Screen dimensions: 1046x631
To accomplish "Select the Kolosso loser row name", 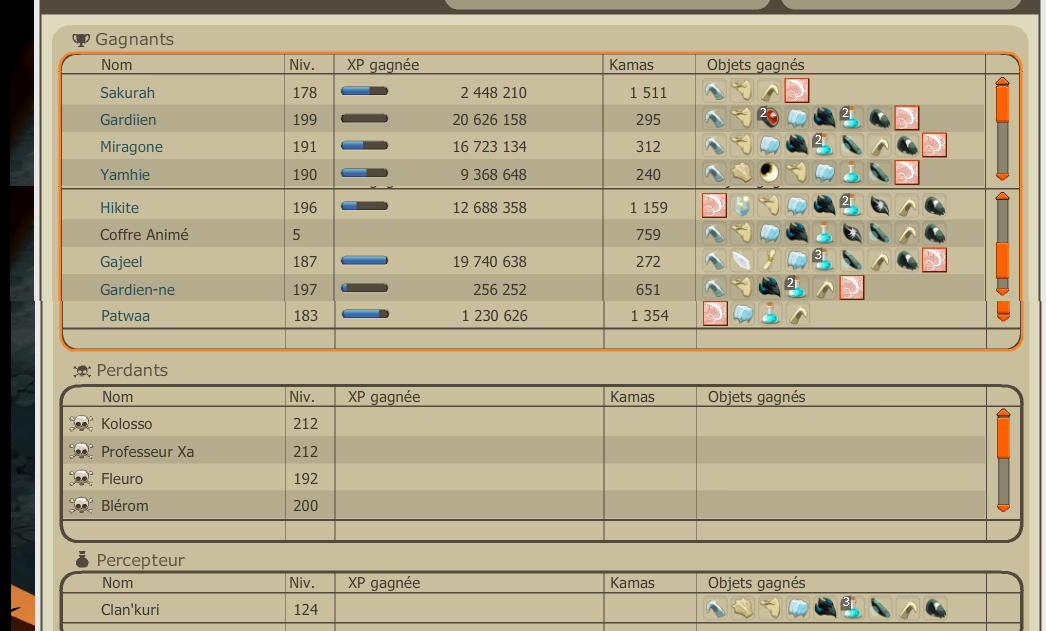I will pyautogui.click(x=127, y=424).
